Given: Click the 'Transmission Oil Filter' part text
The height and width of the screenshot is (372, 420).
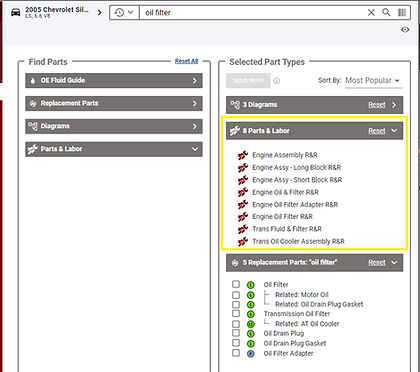Looking at the screenshot, I should coord(297,314).
